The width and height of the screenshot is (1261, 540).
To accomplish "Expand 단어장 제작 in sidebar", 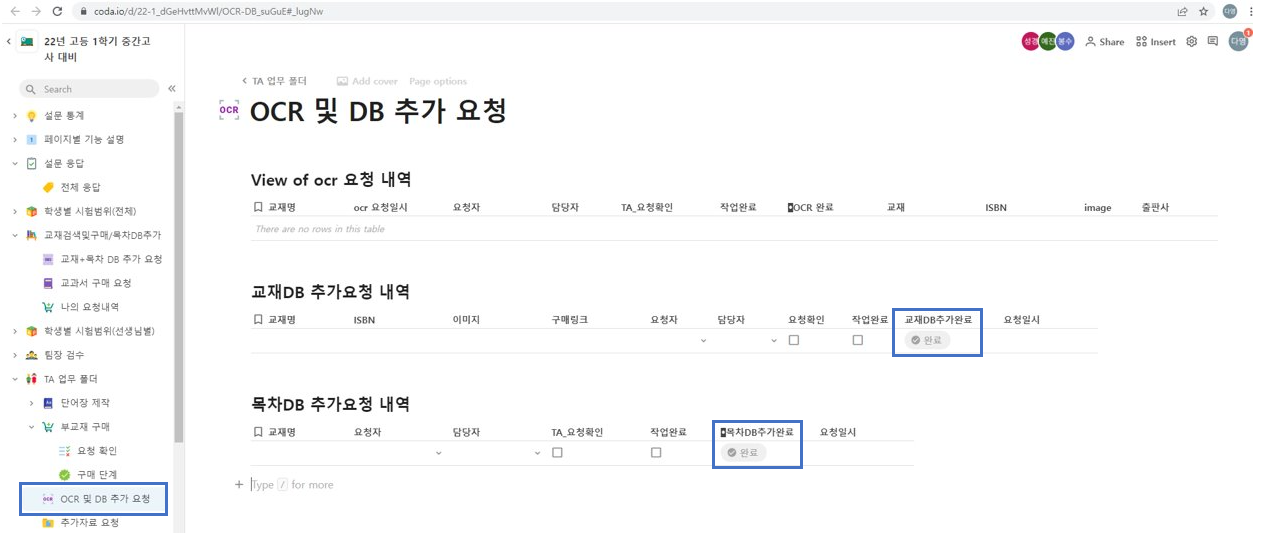I will click(x=31, y=403).
